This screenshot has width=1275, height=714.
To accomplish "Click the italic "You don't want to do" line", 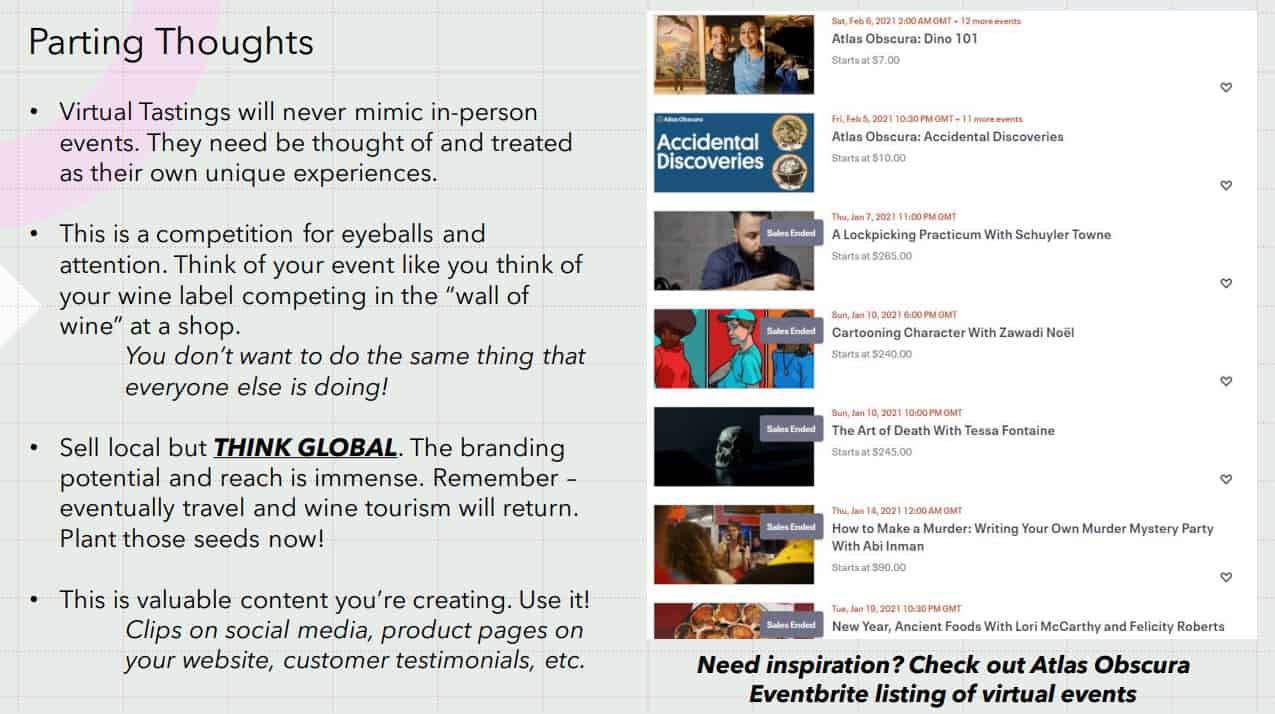I will point(355,371).
